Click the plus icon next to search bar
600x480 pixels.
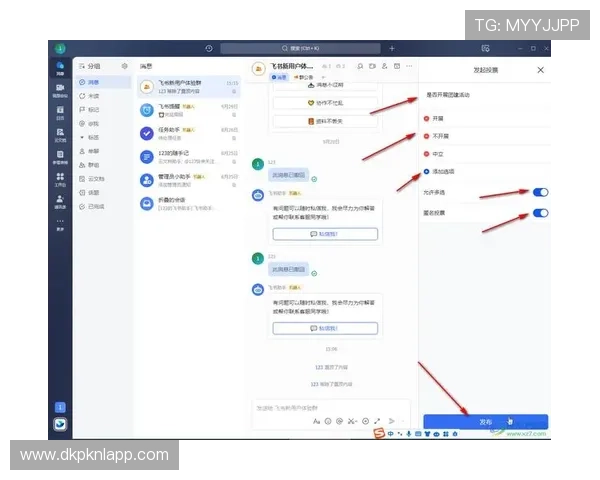coord(392,49)
